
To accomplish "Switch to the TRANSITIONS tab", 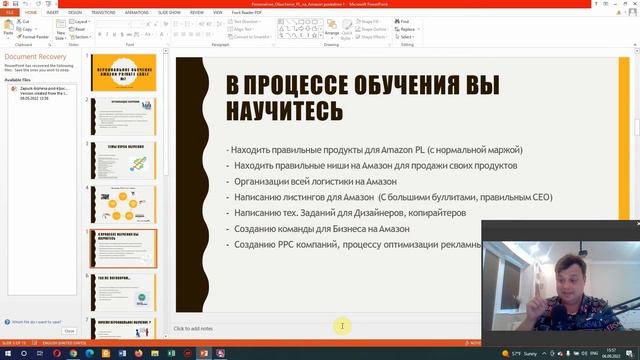I will click(x=103, y=13).
